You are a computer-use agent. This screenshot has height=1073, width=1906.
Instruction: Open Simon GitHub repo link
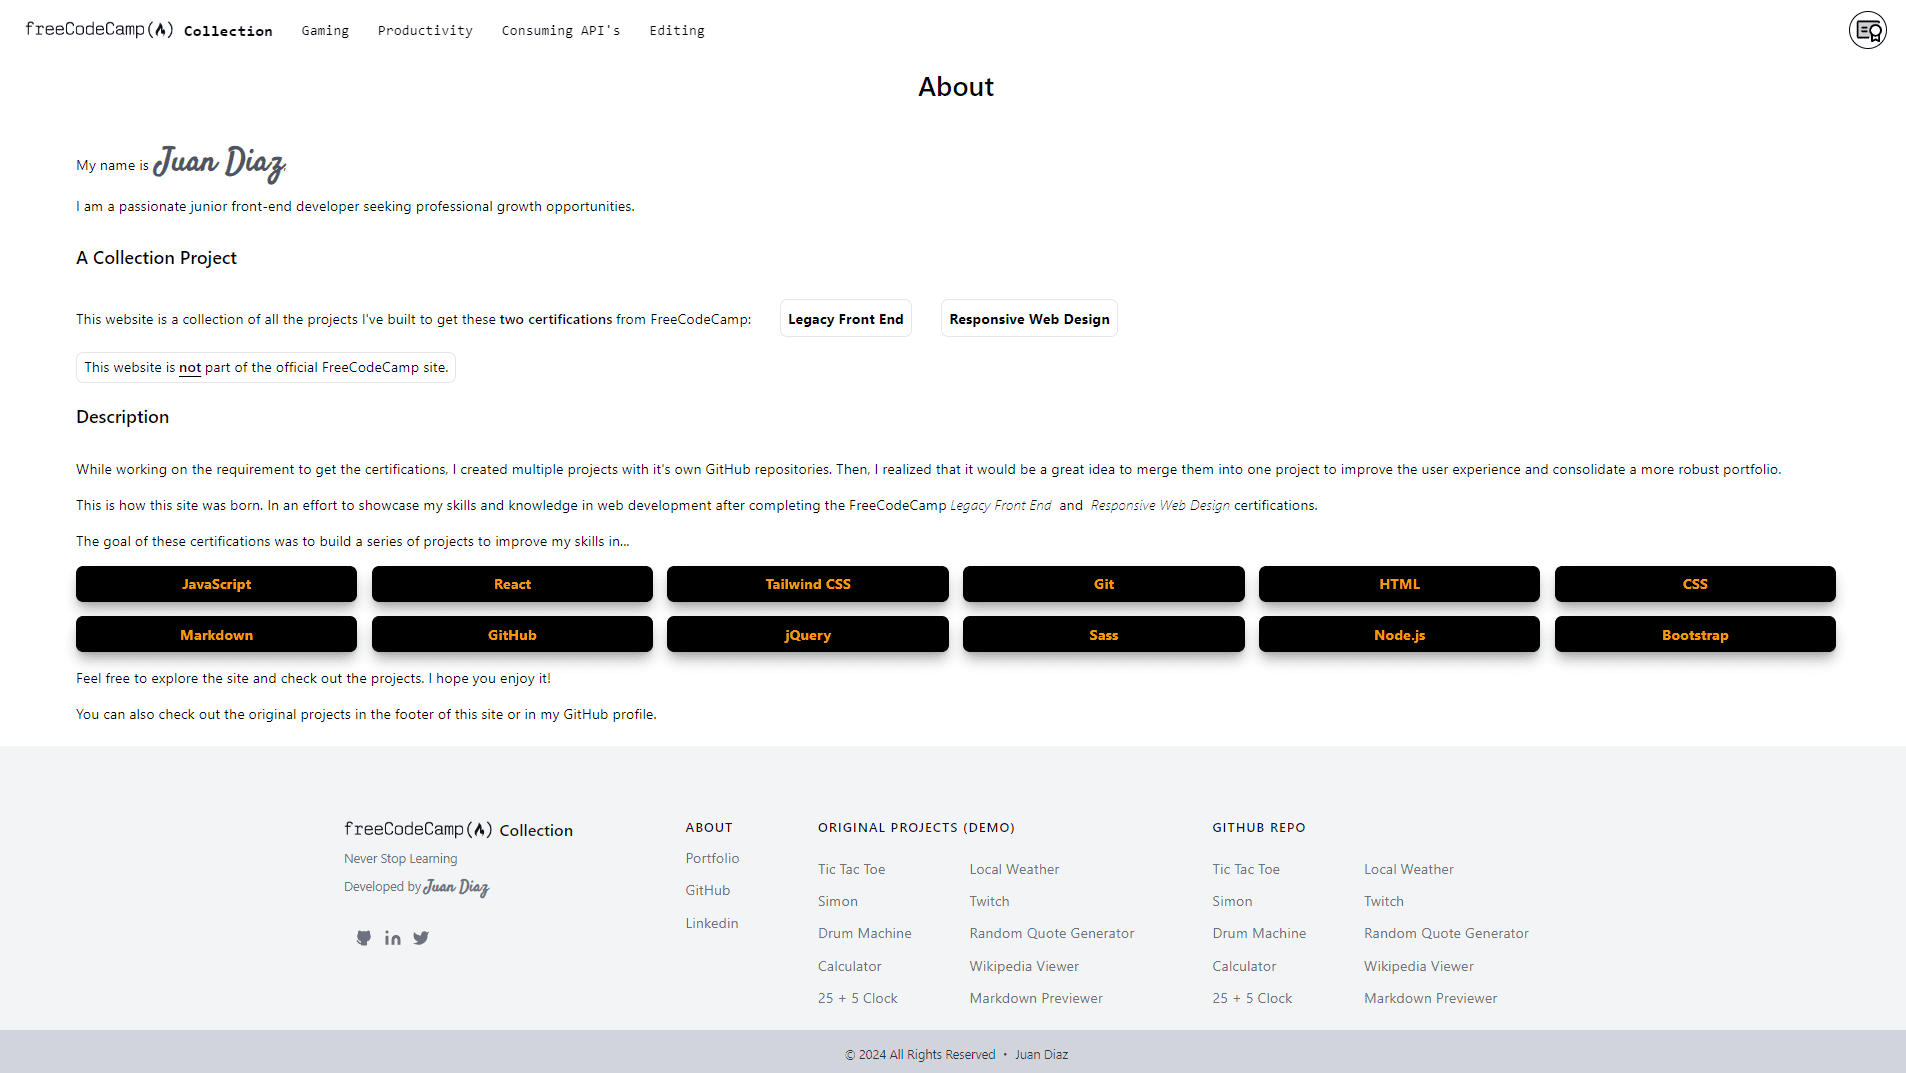point(1232,901)
